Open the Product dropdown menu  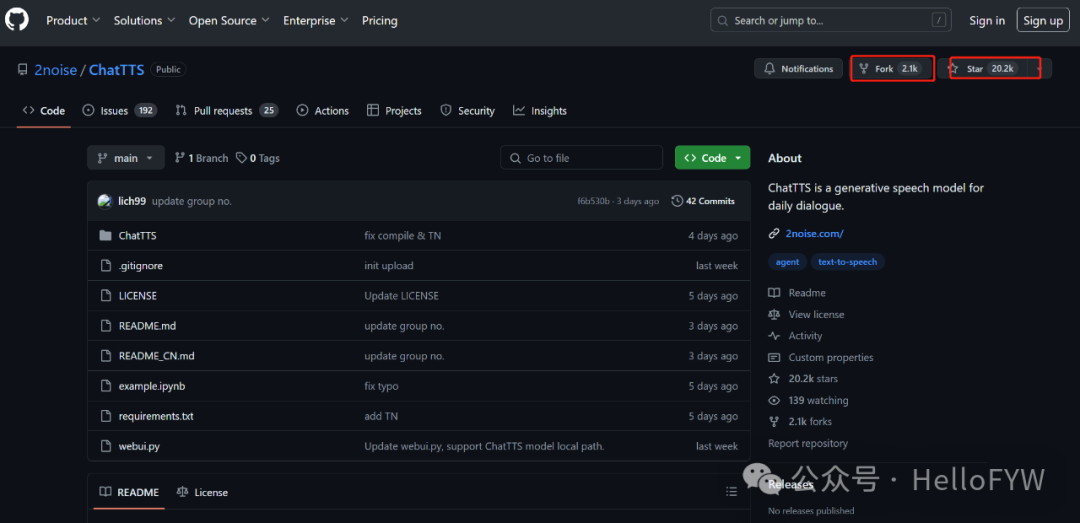[73, 21]
